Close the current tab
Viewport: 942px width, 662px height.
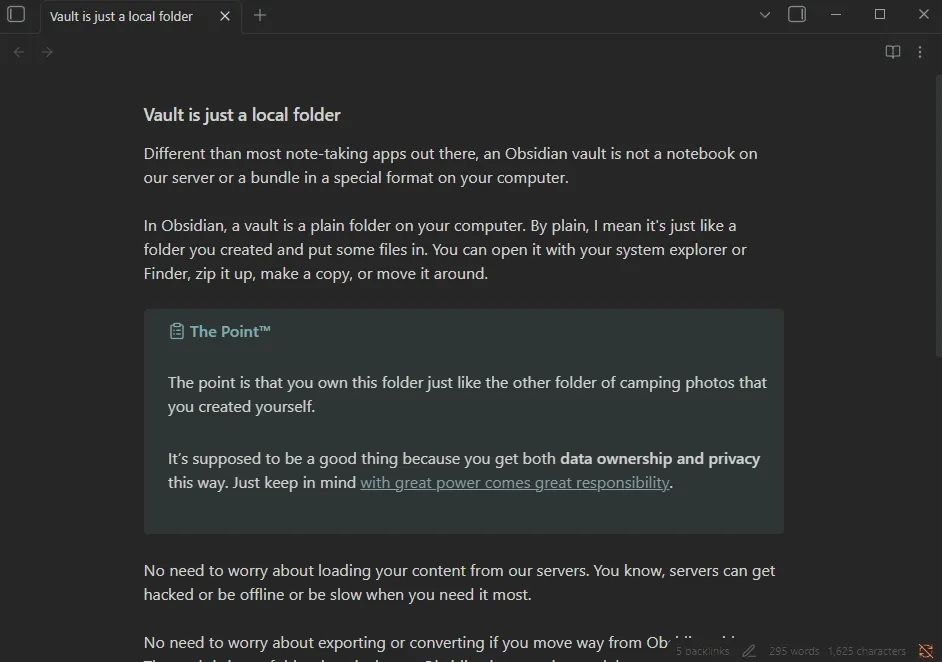tap(224, 16)
